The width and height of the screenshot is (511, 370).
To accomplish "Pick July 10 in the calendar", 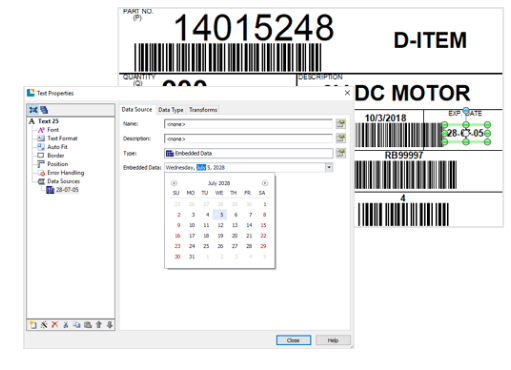I will coord(192,225).
